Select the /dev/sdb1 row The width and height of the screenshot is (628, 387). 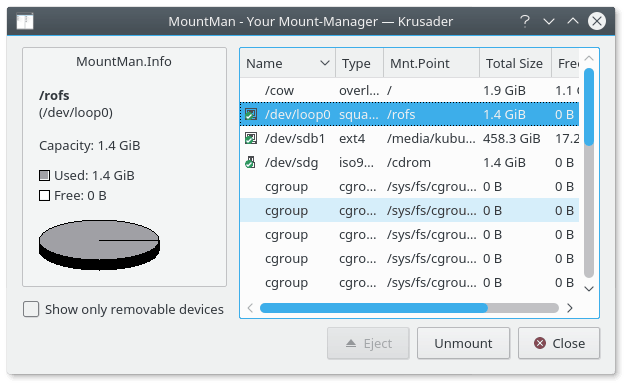click(410, 139)
